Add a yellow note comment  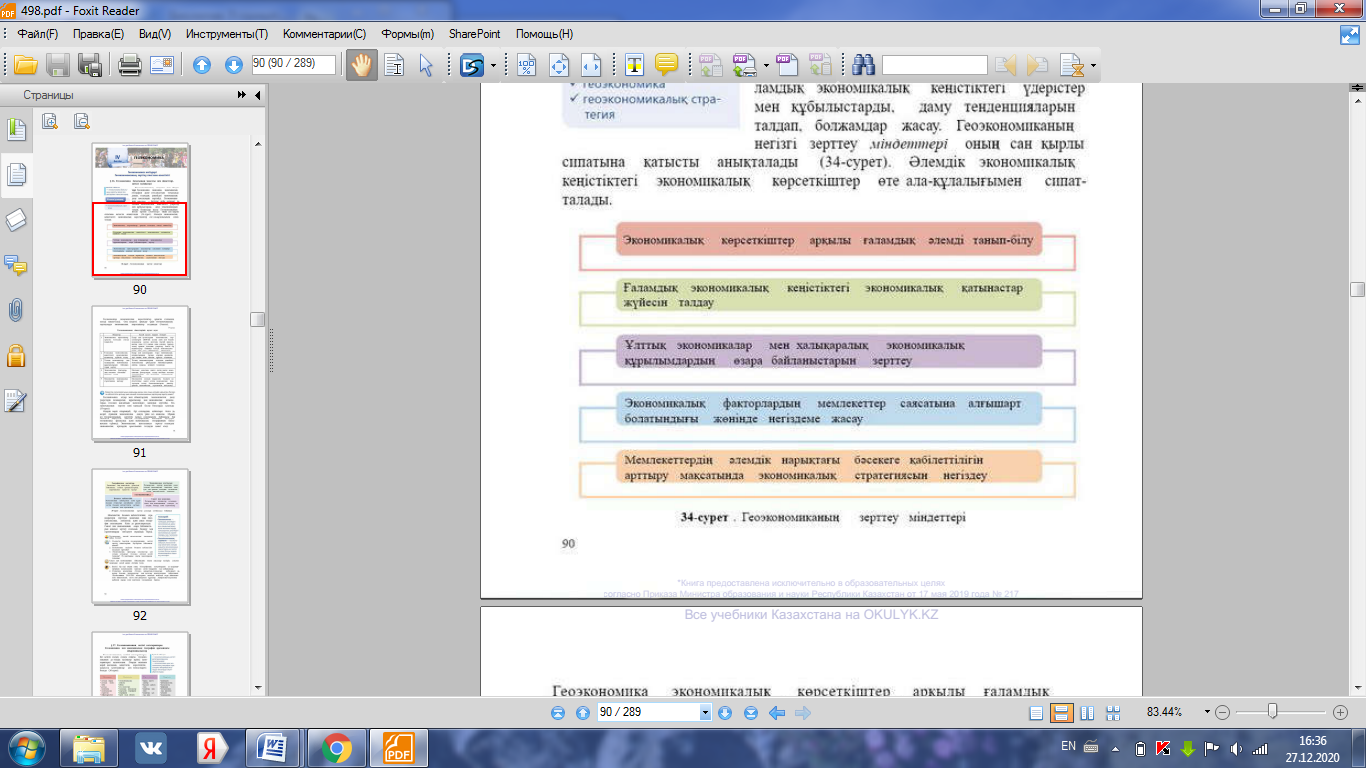tap(666, 65)
